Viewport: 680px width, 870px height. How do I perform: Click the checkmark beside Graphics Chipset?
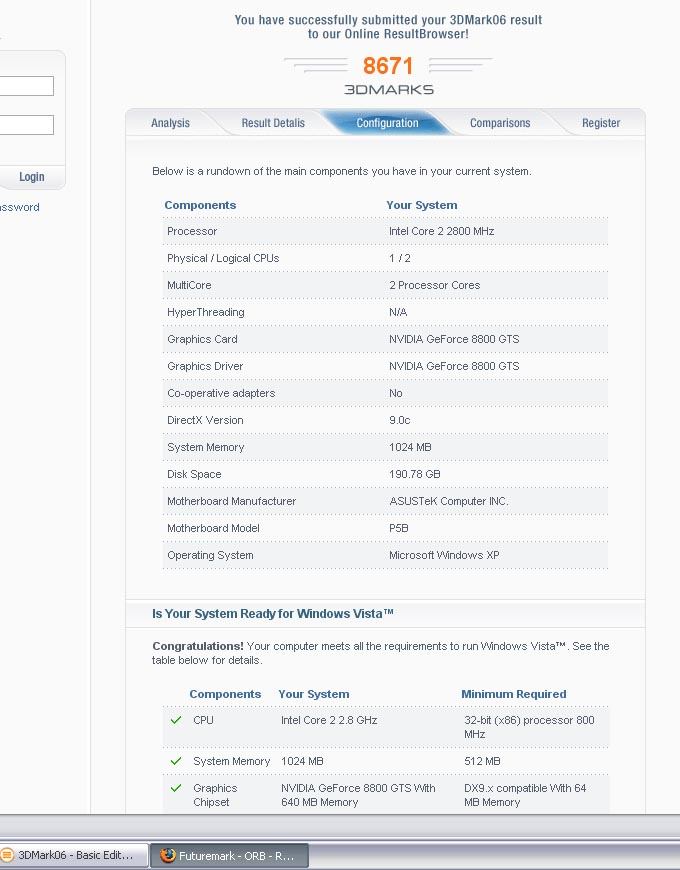pyautogui.click(x=176, y=788)
